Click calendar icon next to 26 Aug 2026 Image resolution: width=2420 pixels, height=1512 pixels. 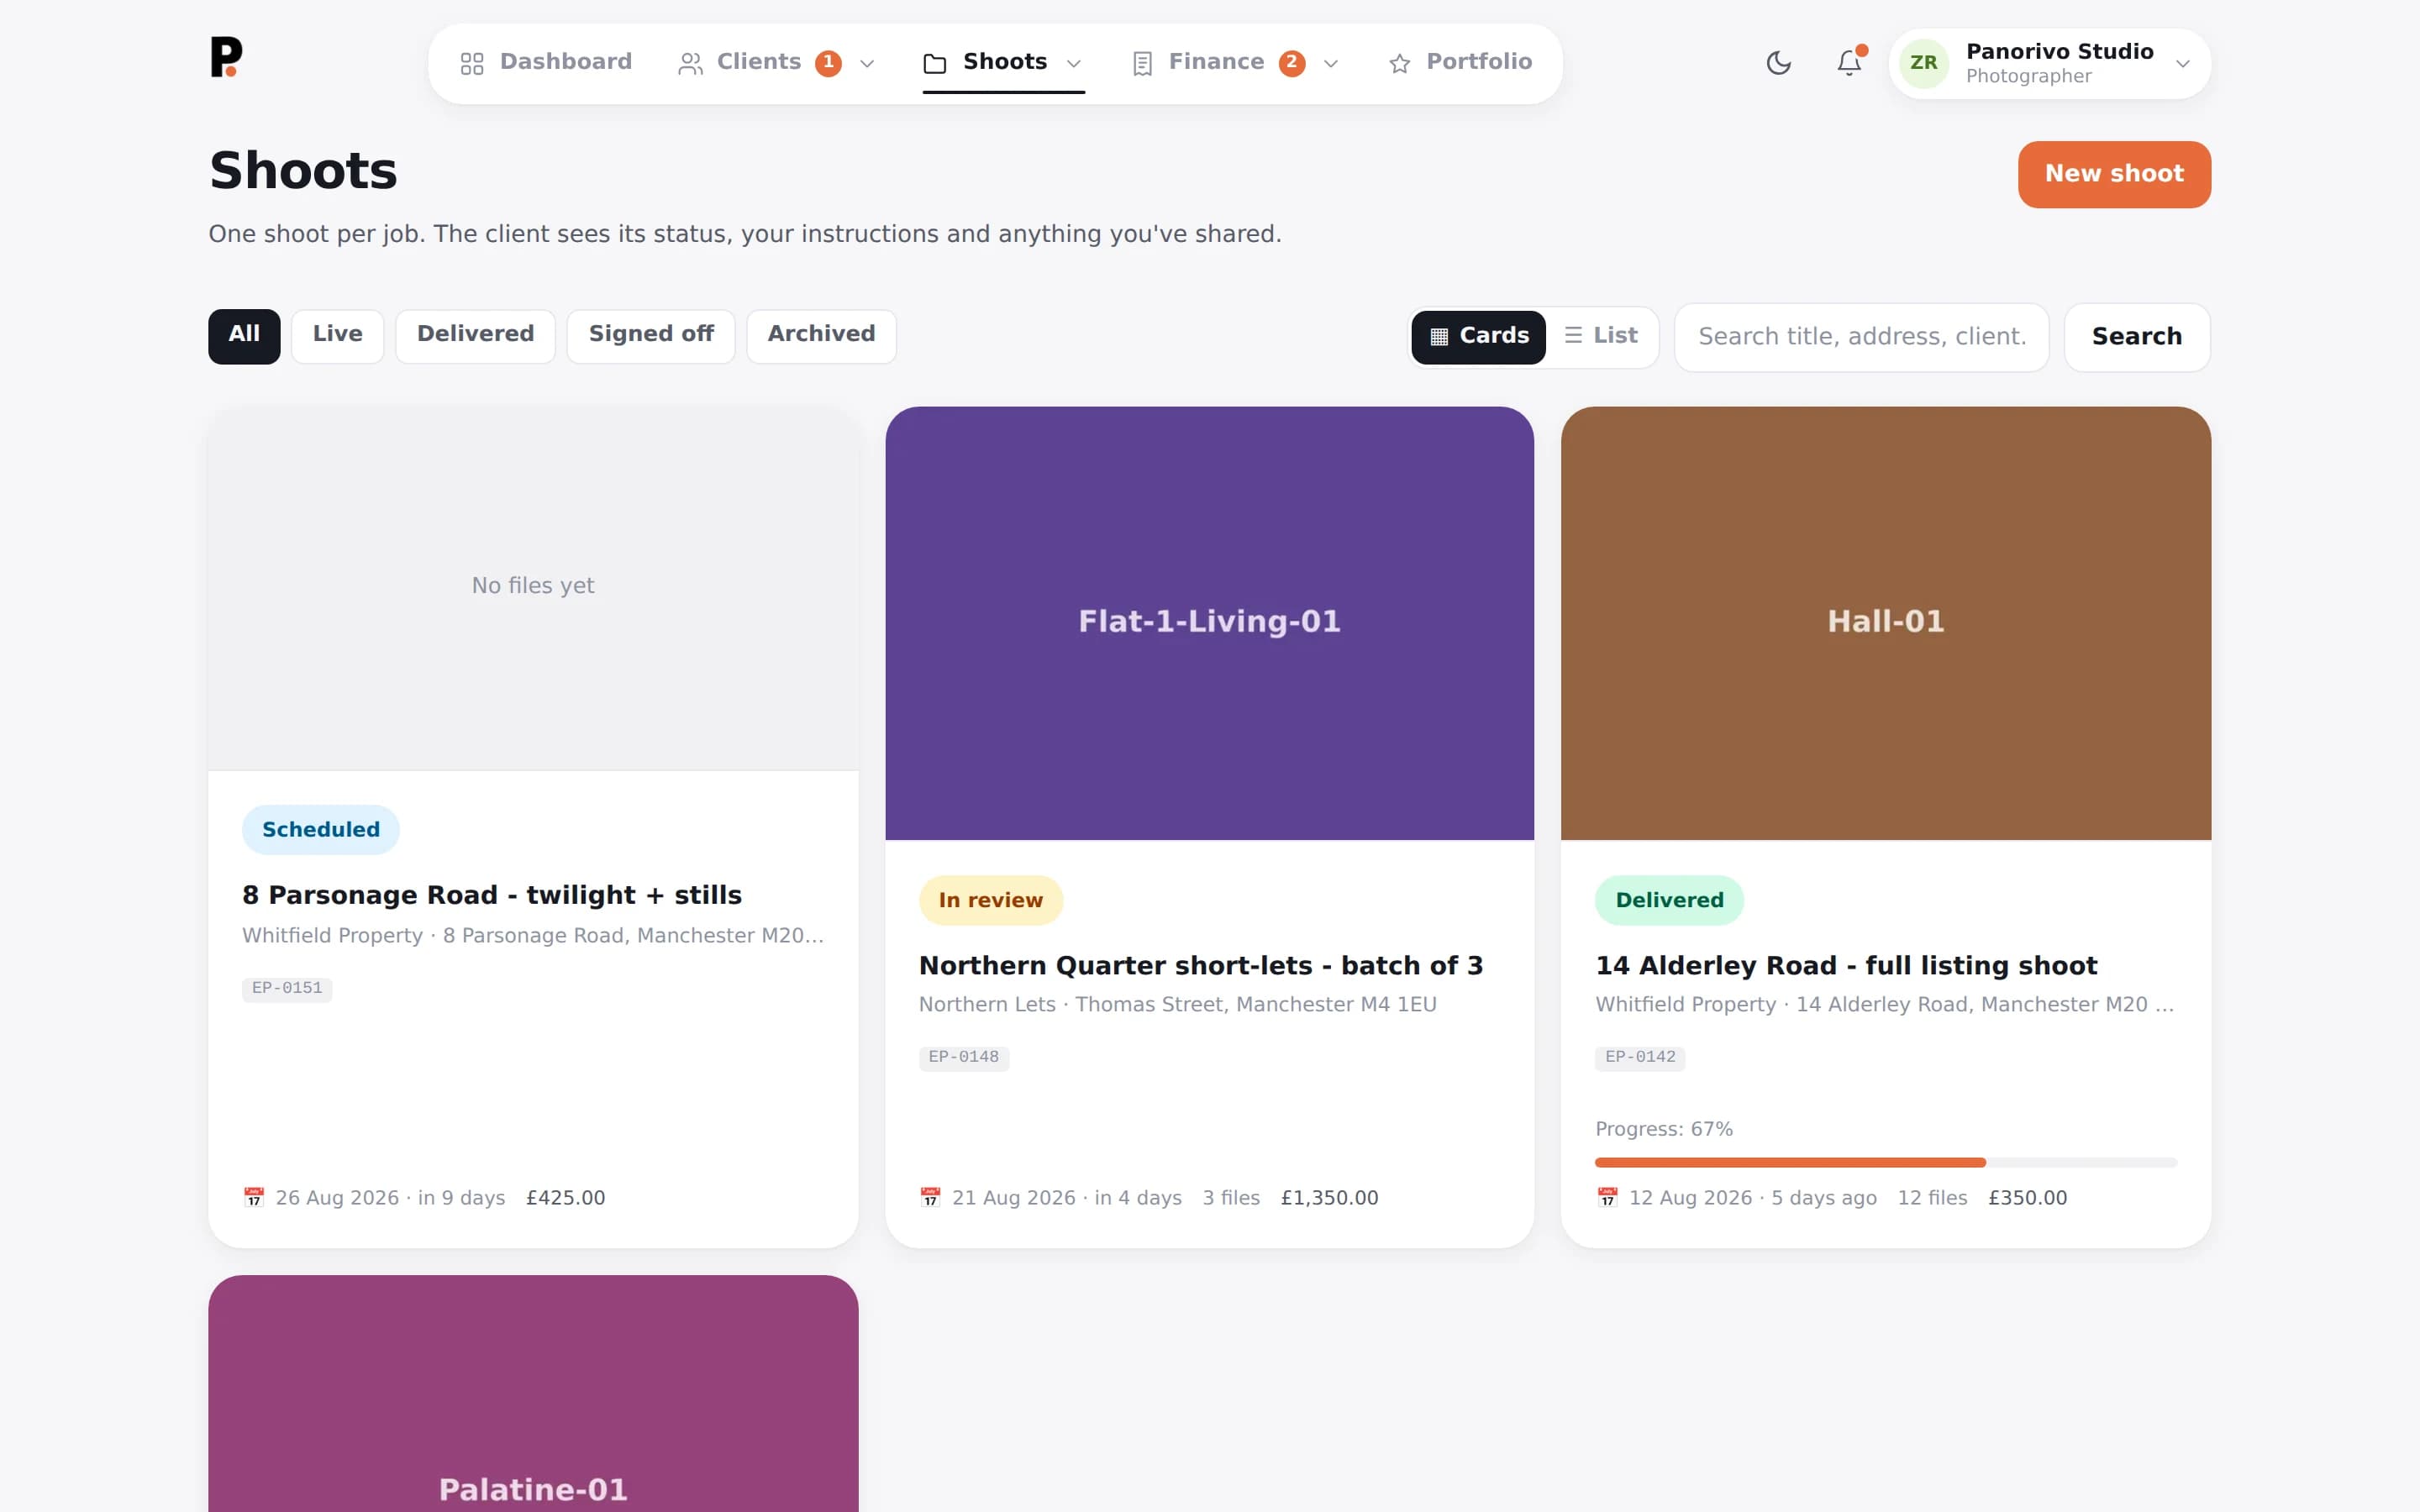[254, 1197]
